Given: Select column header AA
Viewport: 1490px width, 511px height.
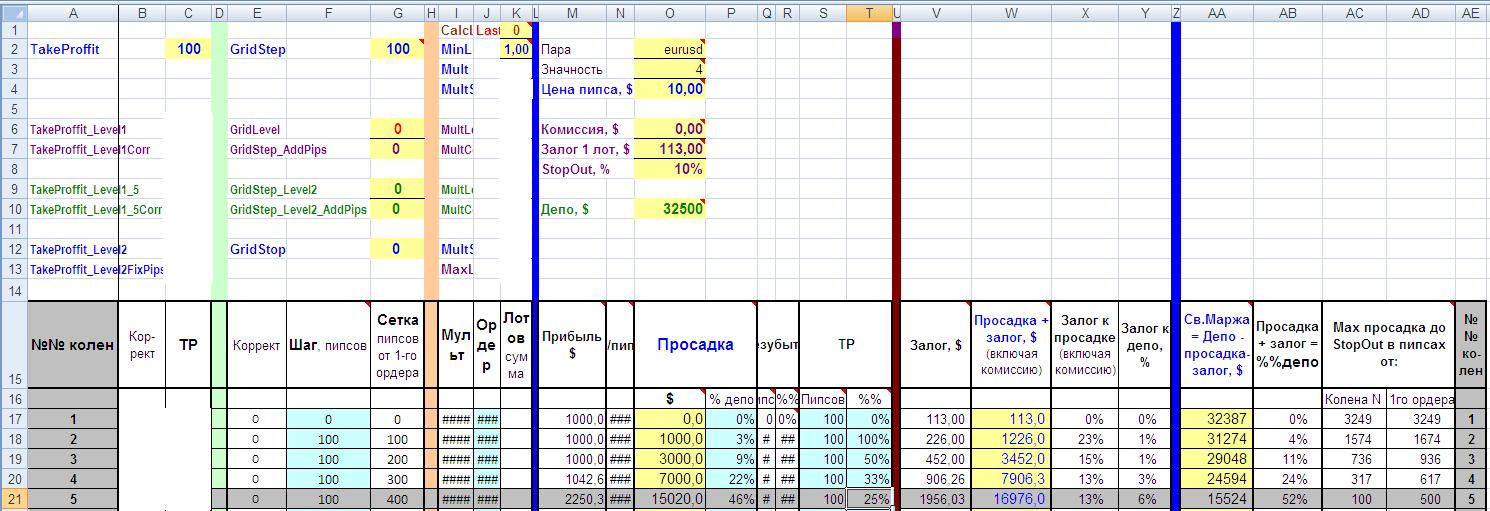Looking at the screenshot, I should [1217, 12].
